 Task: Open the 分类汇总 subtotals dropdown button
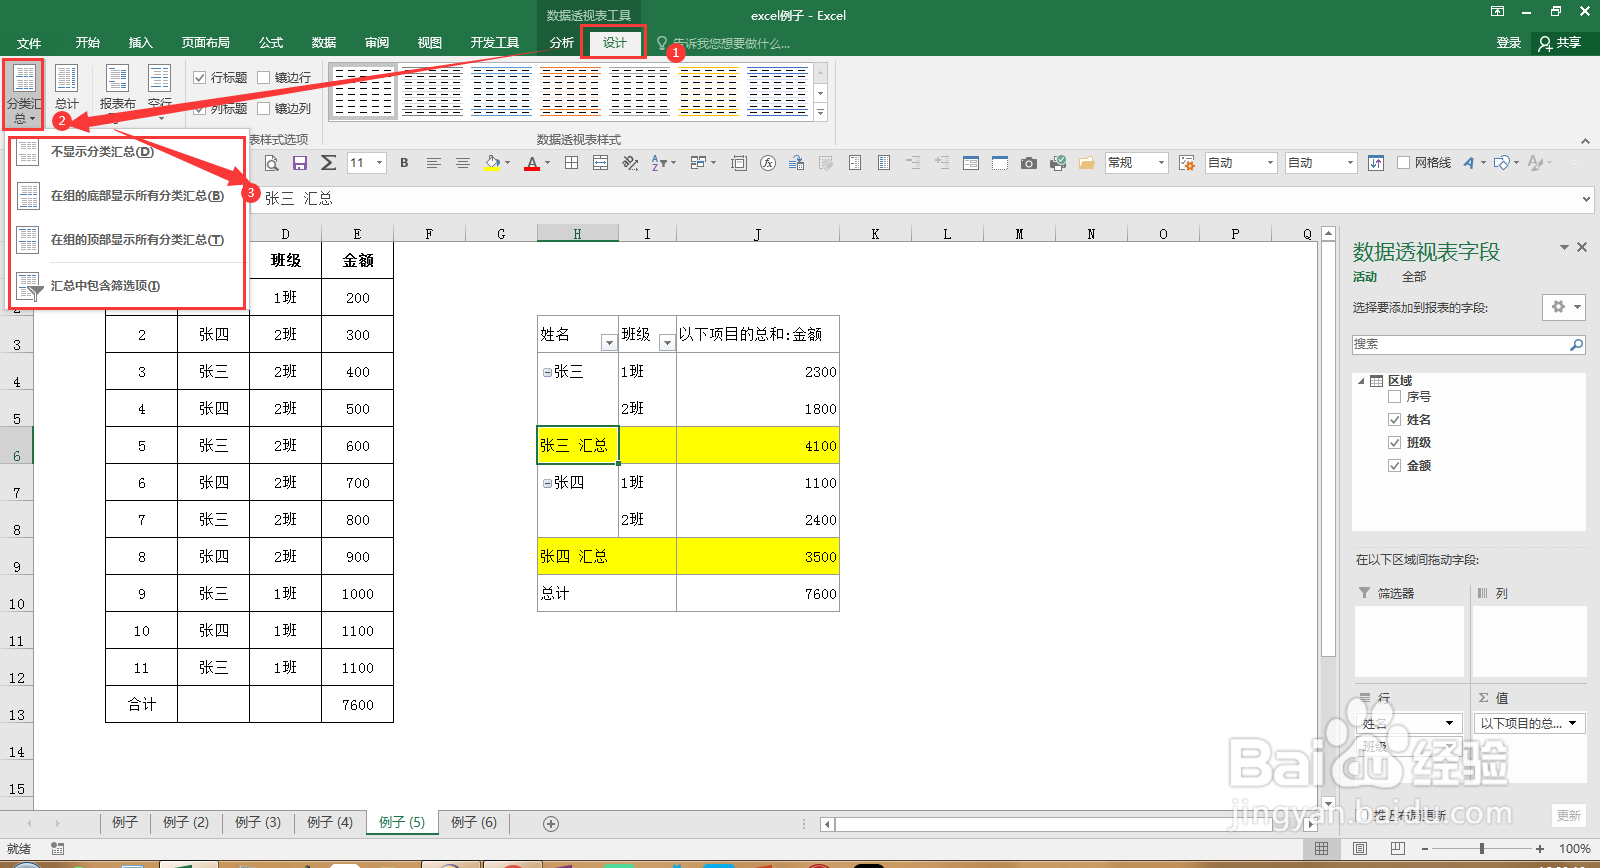tap(24, 94)
